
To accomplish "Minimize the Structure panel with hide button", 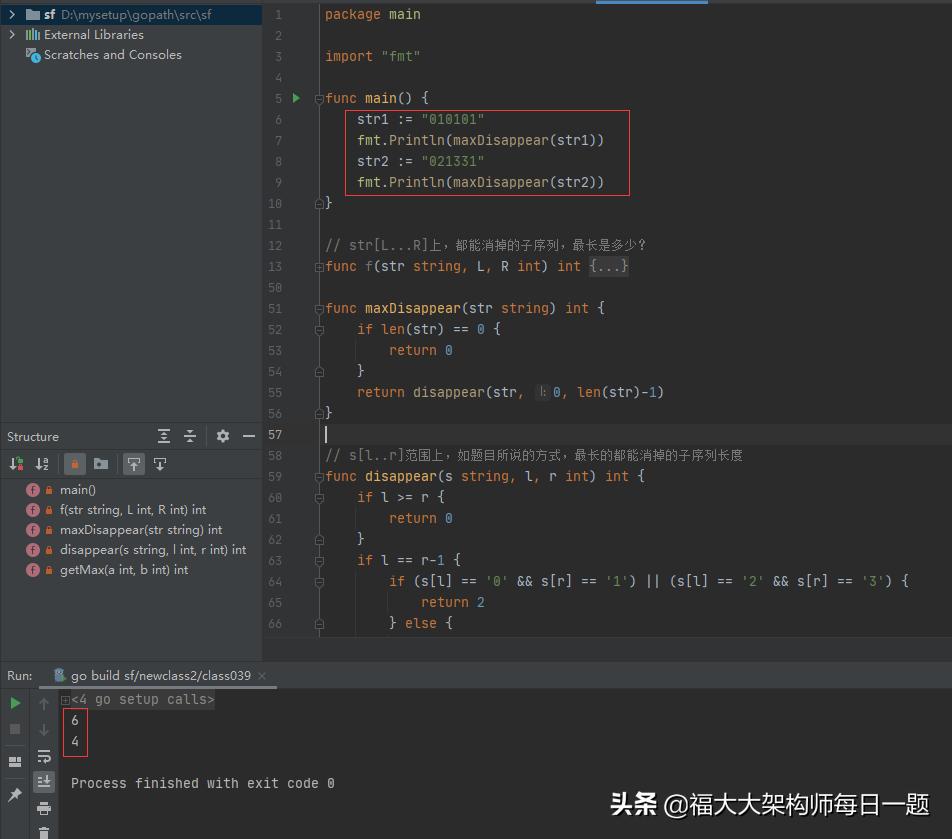I will 249,436.
